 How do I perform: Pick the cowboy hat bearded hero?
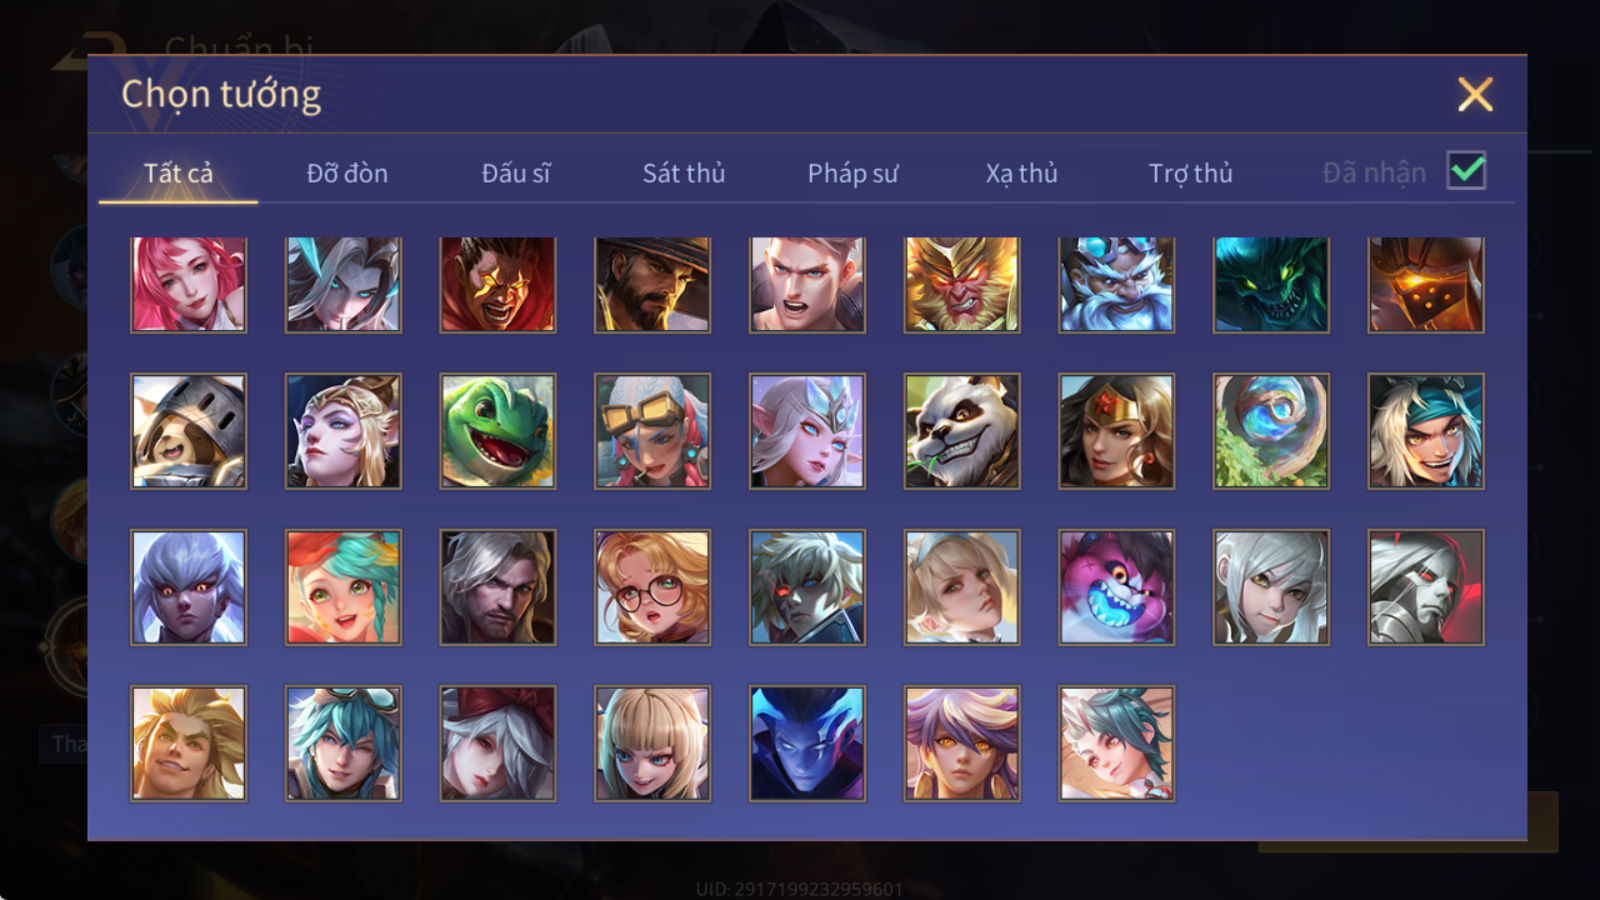click(x=652, y=284)
